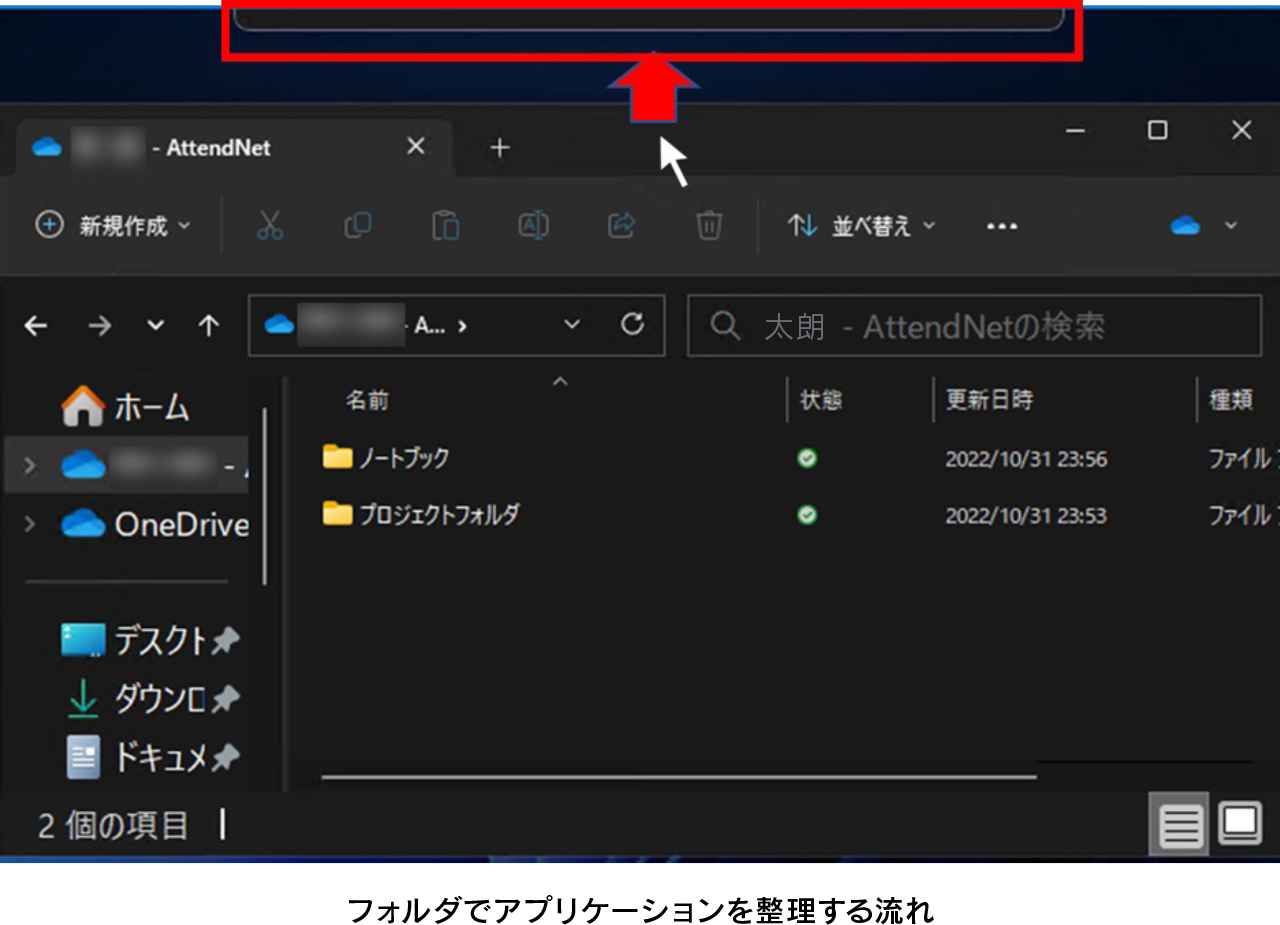Switch to large thumbnails view
Viewport: 1280px width, 925px height.
[1240, 825]
